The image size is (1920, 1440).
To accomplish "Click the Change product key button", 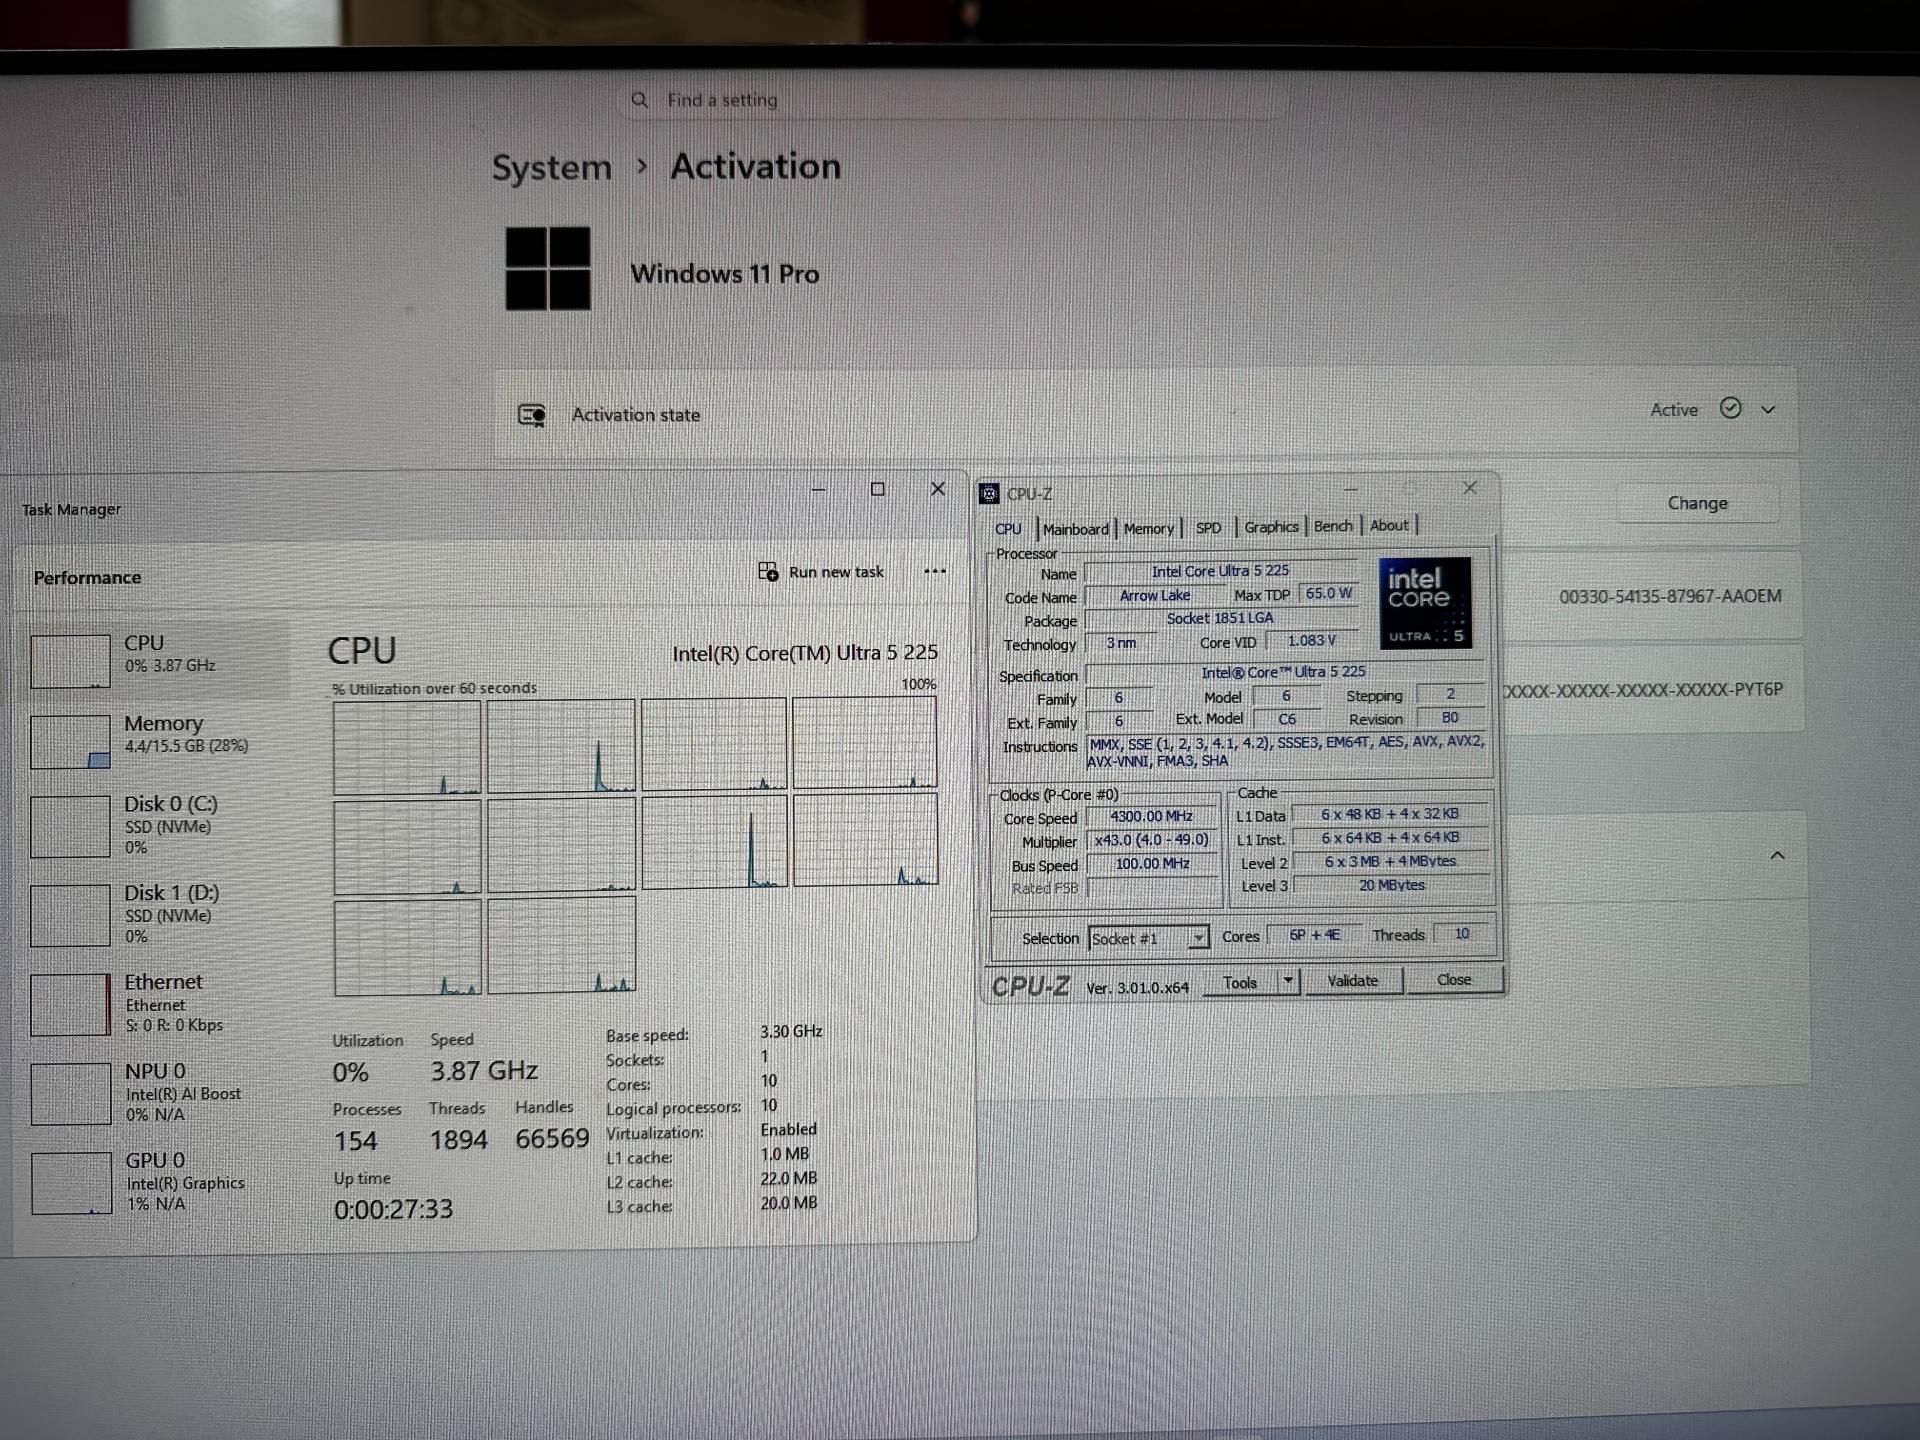I will coord(1698,503).
